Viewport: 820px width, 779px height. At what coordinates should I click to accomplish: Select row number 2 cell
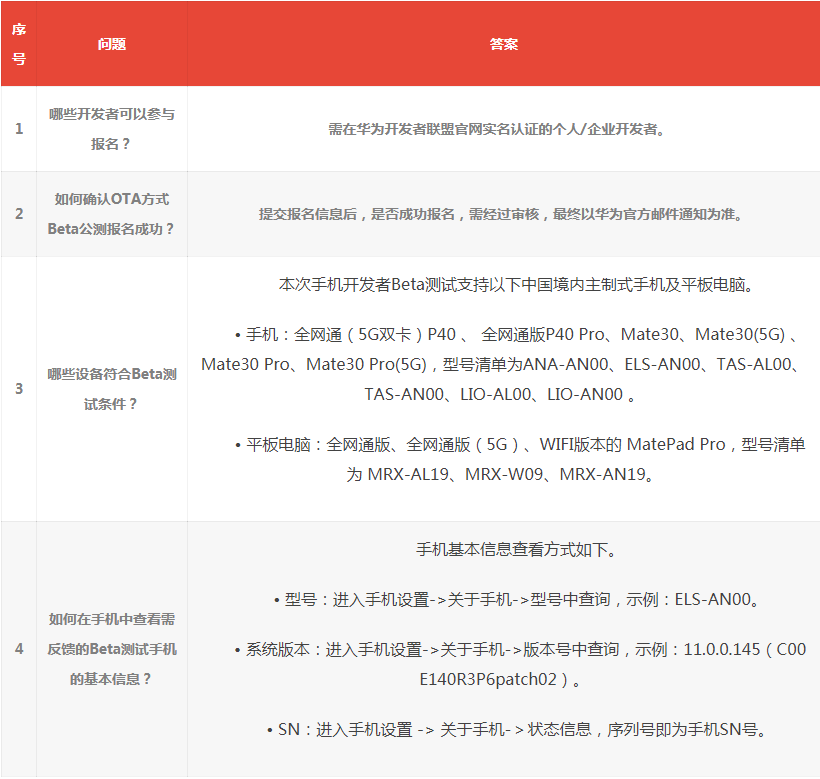click(19, 214)
